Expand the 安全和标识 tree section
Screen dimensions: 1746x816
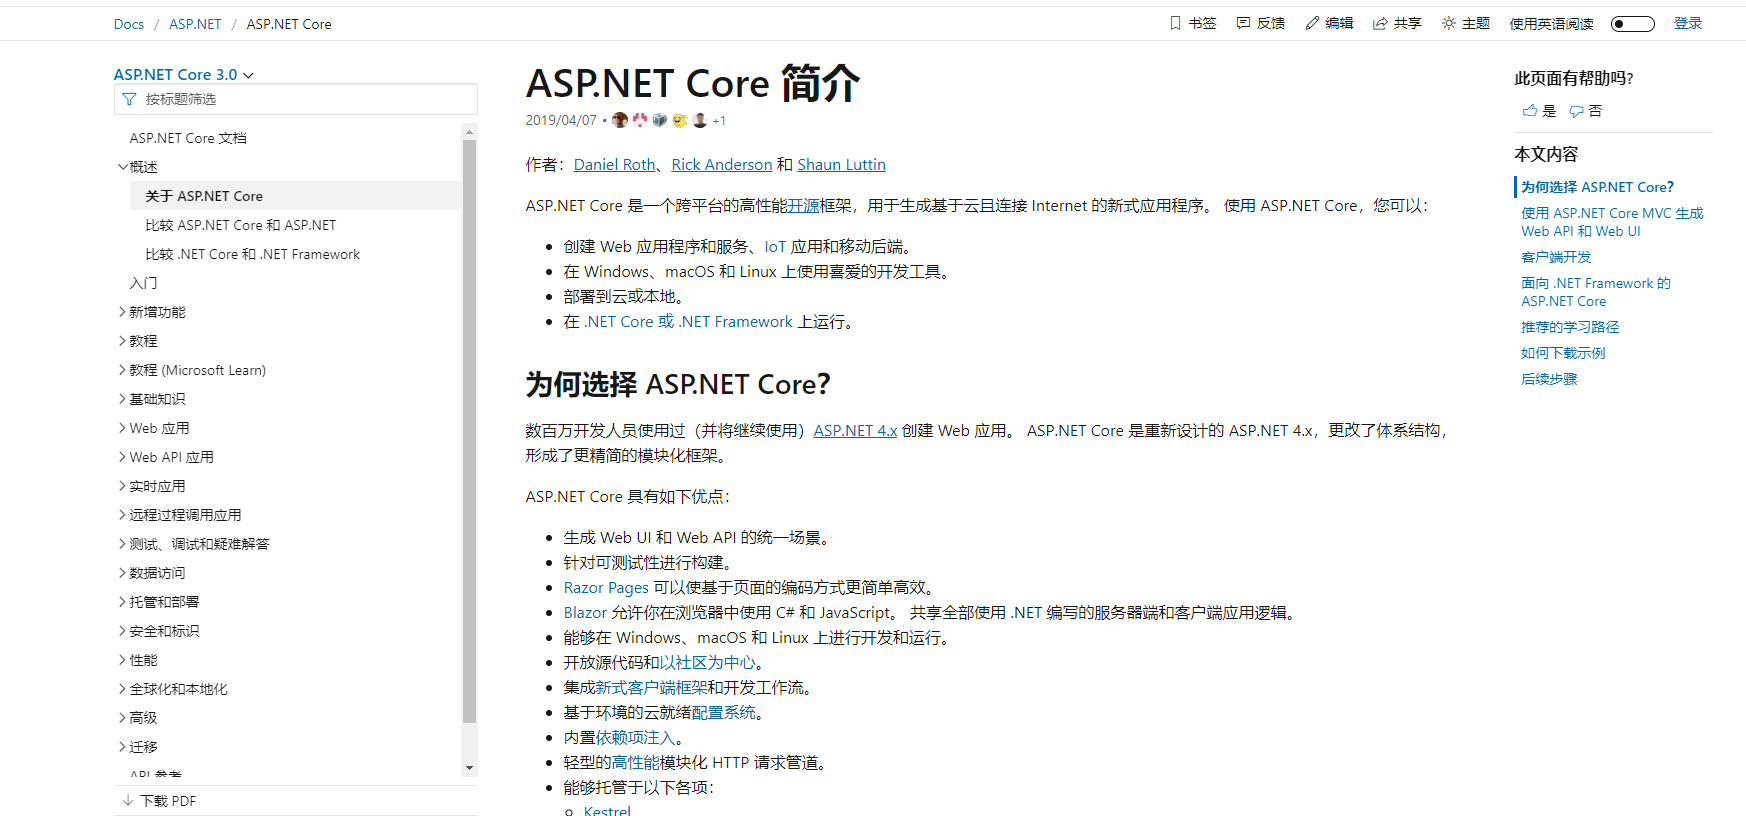click(123, 631)
